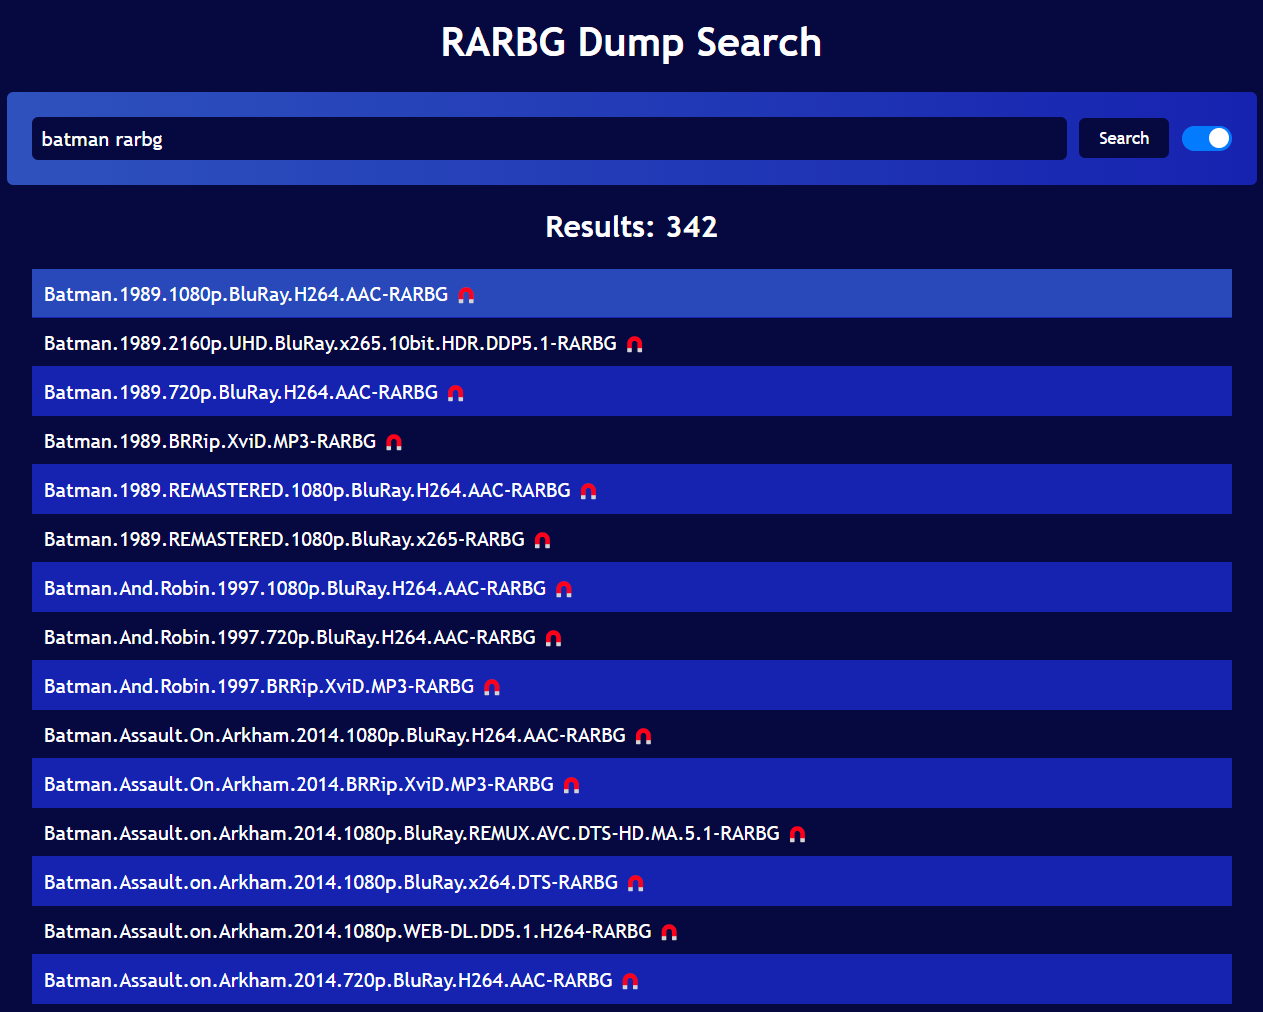The image size is (1263, 1012).
Task: Toggle the blue switch next to Search
Action: click(1206, 138)
